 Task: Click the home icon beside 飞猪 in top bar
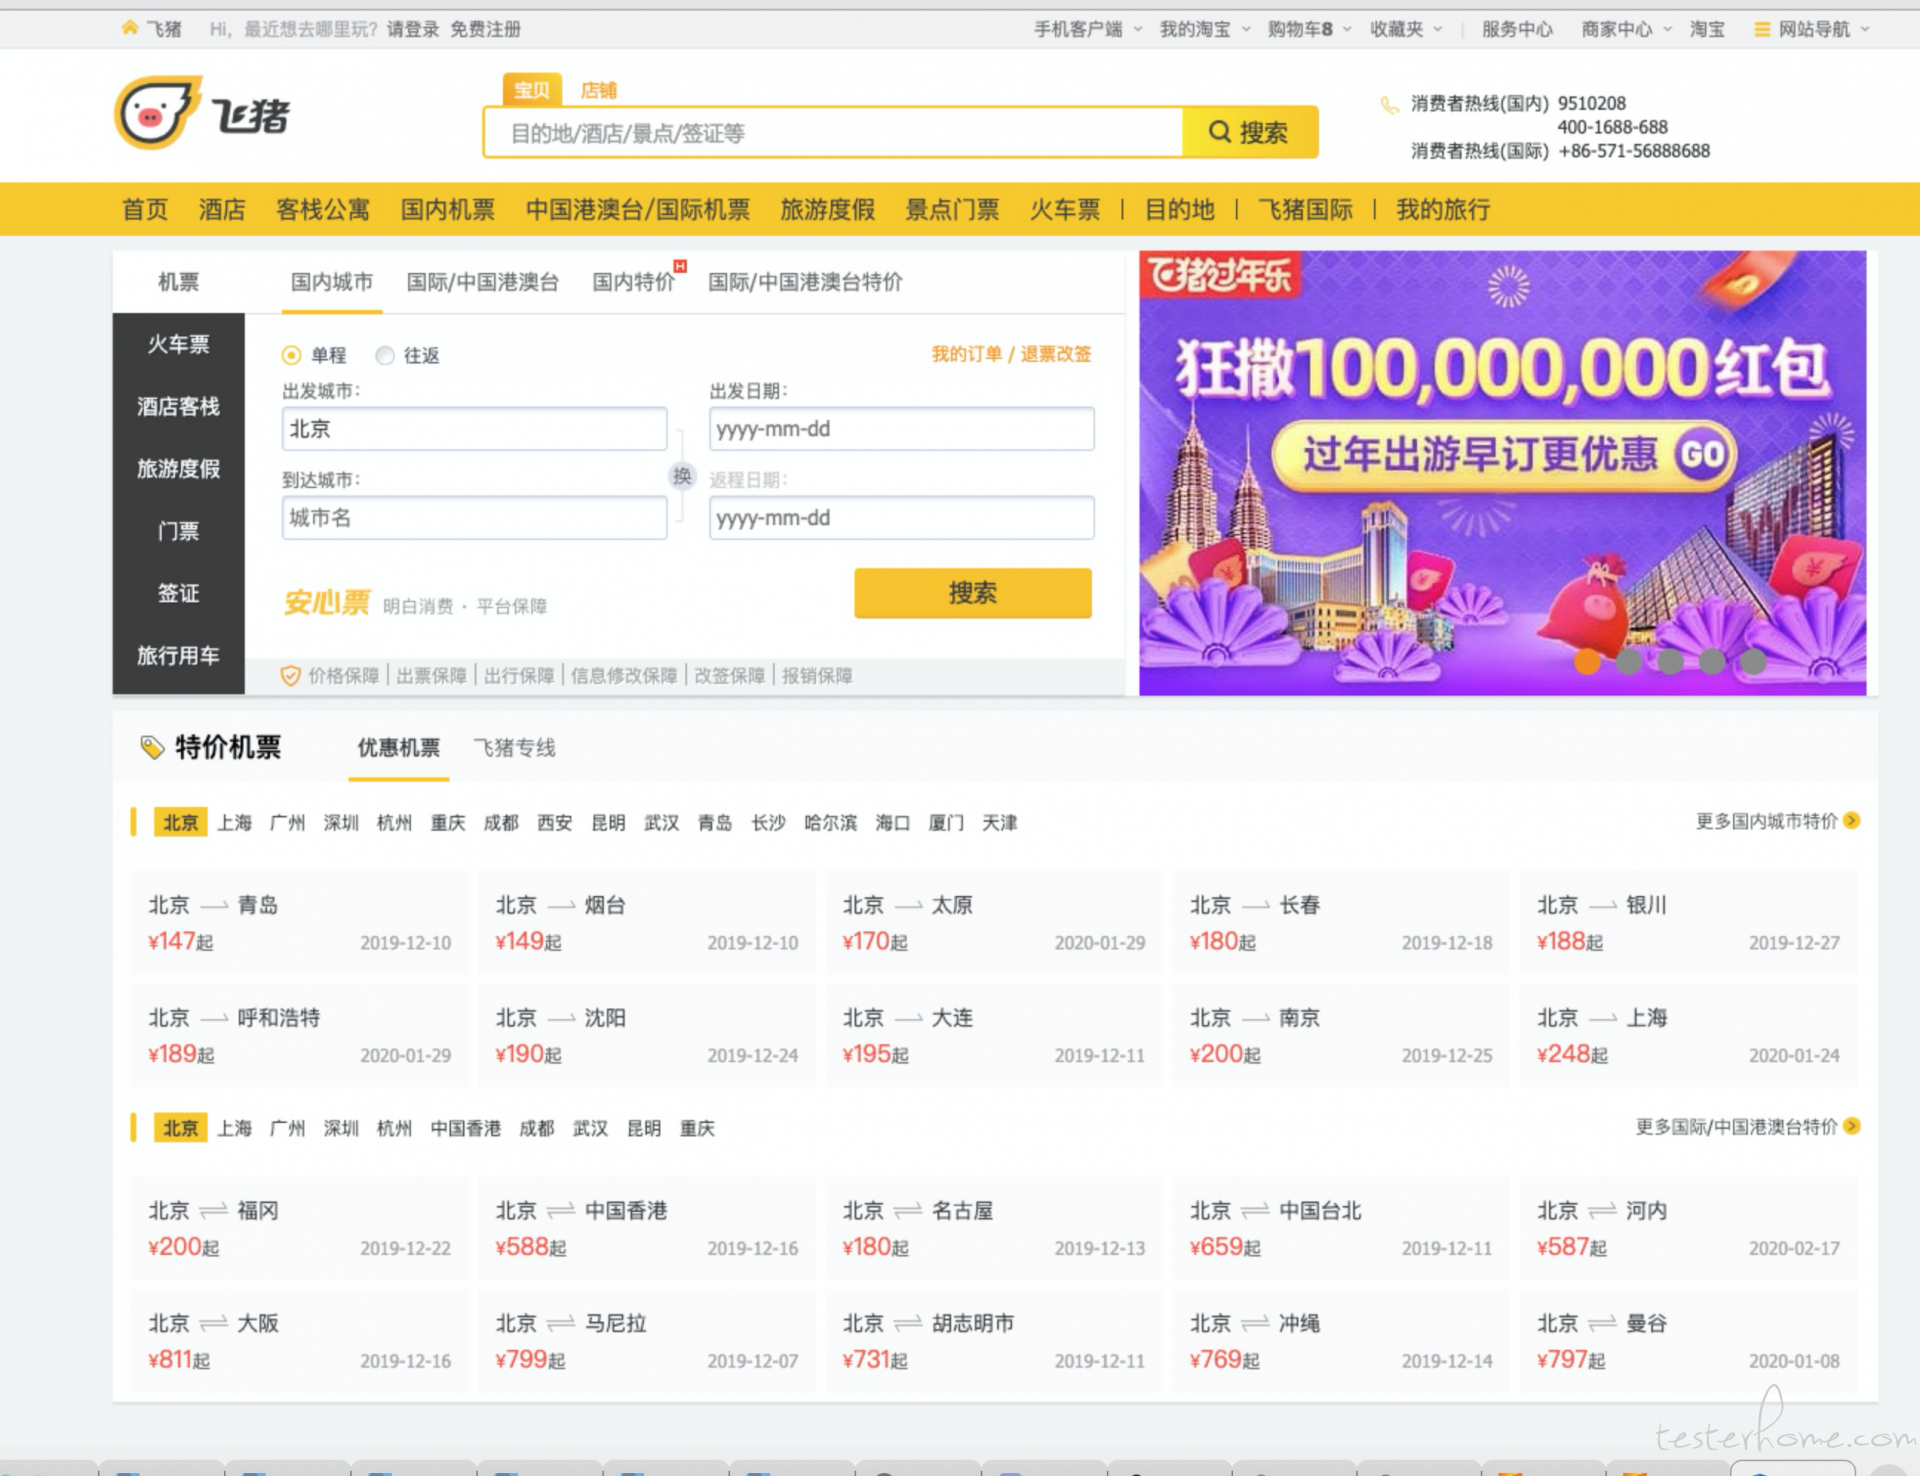tap(130, 28)
